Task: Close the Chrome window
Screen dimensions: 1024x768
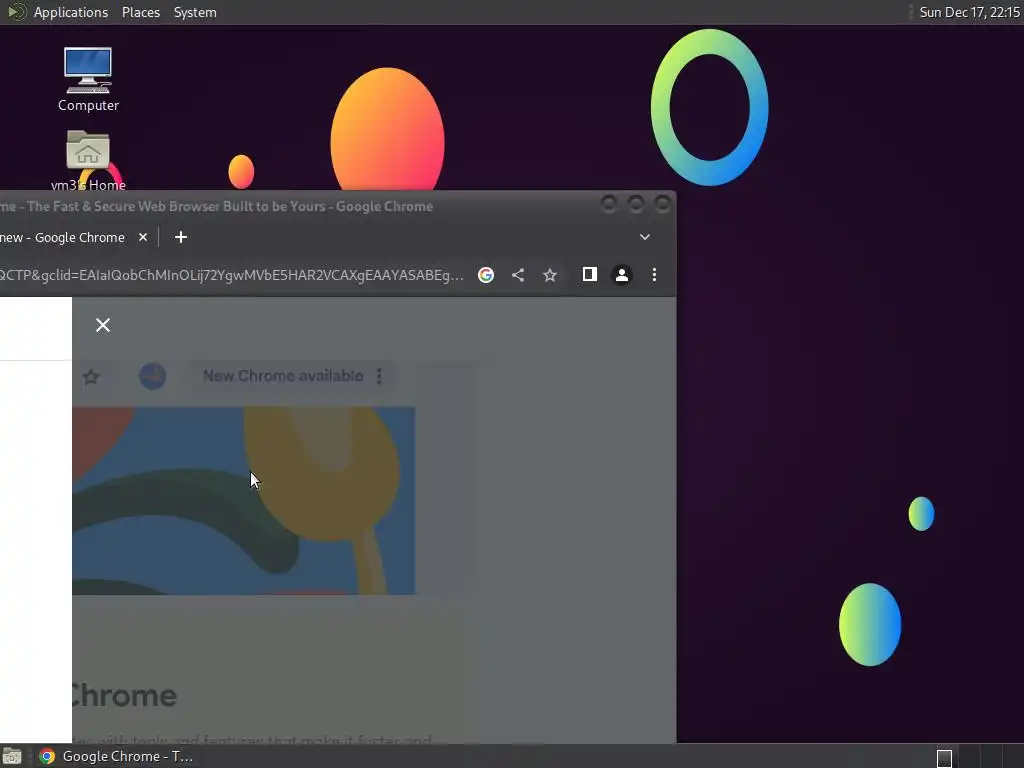Action: (663, 204)
